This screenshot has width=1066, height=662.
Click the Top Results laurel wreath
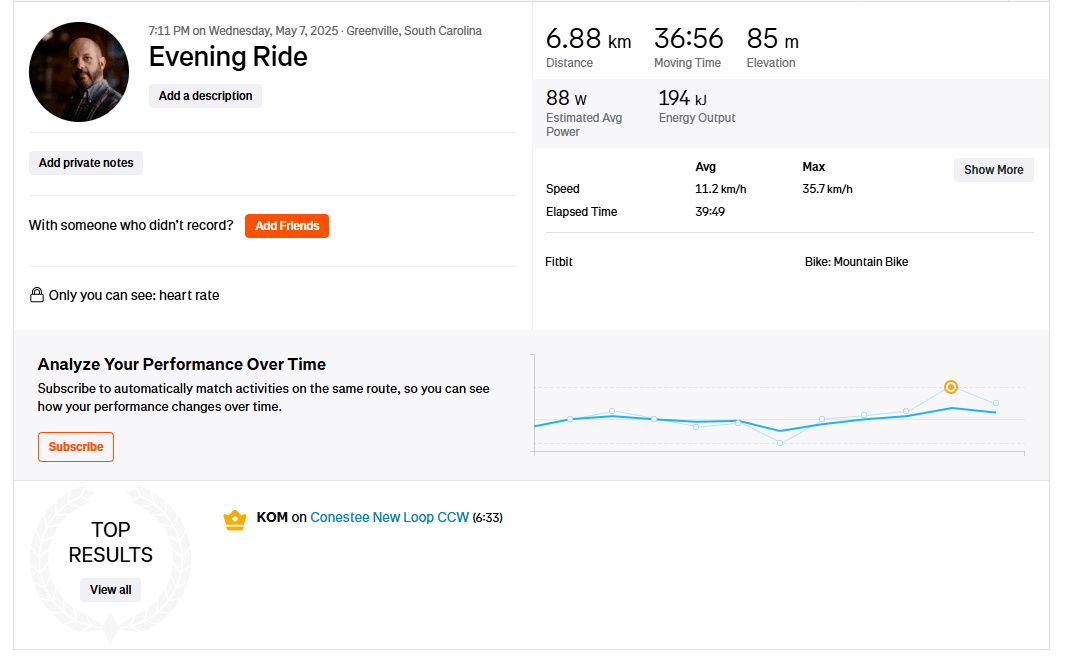[110, 563]
